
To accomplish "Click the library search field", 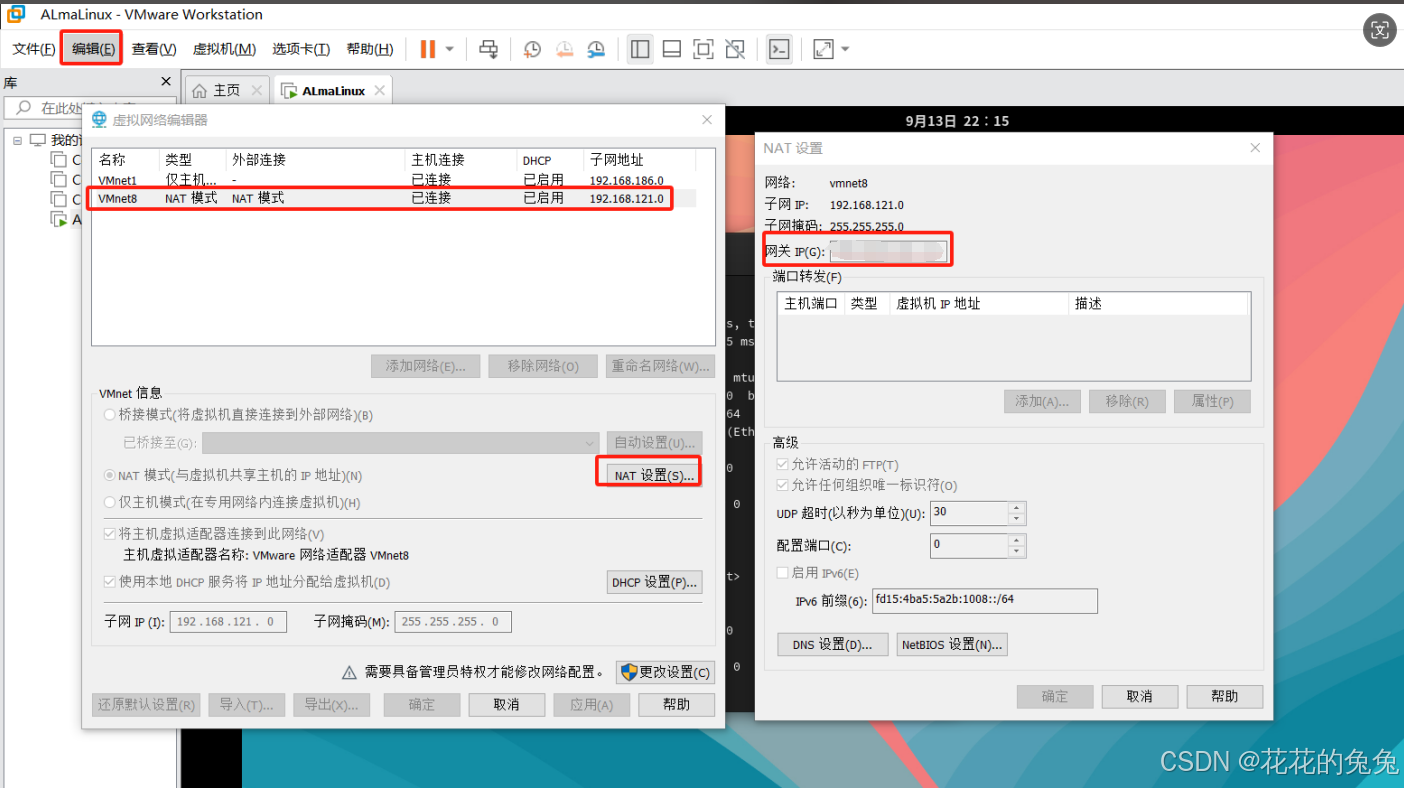I will pos(88,108).
